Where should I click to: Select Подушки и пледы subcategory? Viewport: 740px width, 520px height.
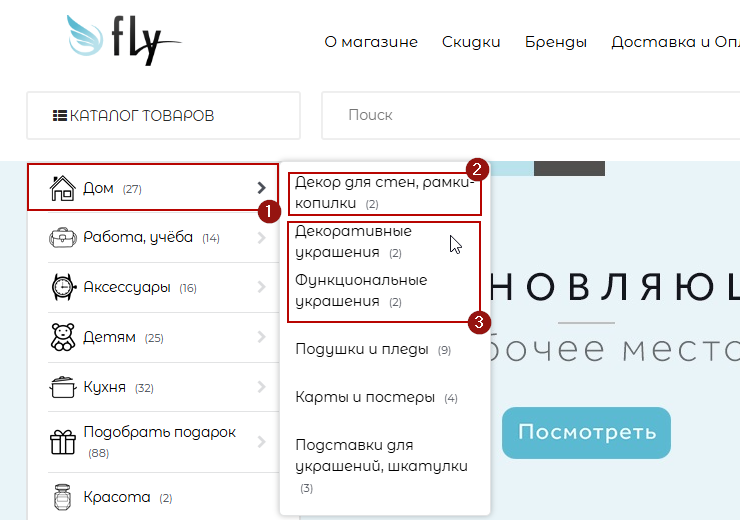pos(362,349)
